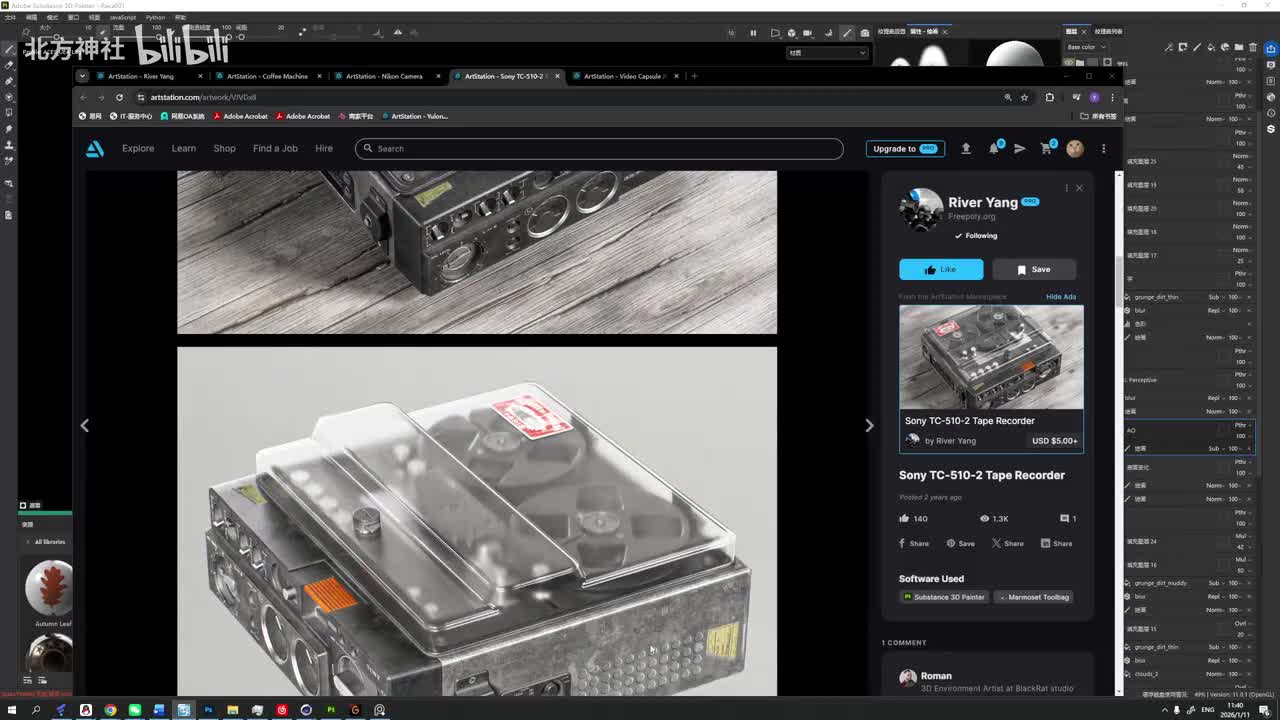Like the Sony TC-510-2 artwork
Screen dimensions: 1280x720
coord(941,269)
